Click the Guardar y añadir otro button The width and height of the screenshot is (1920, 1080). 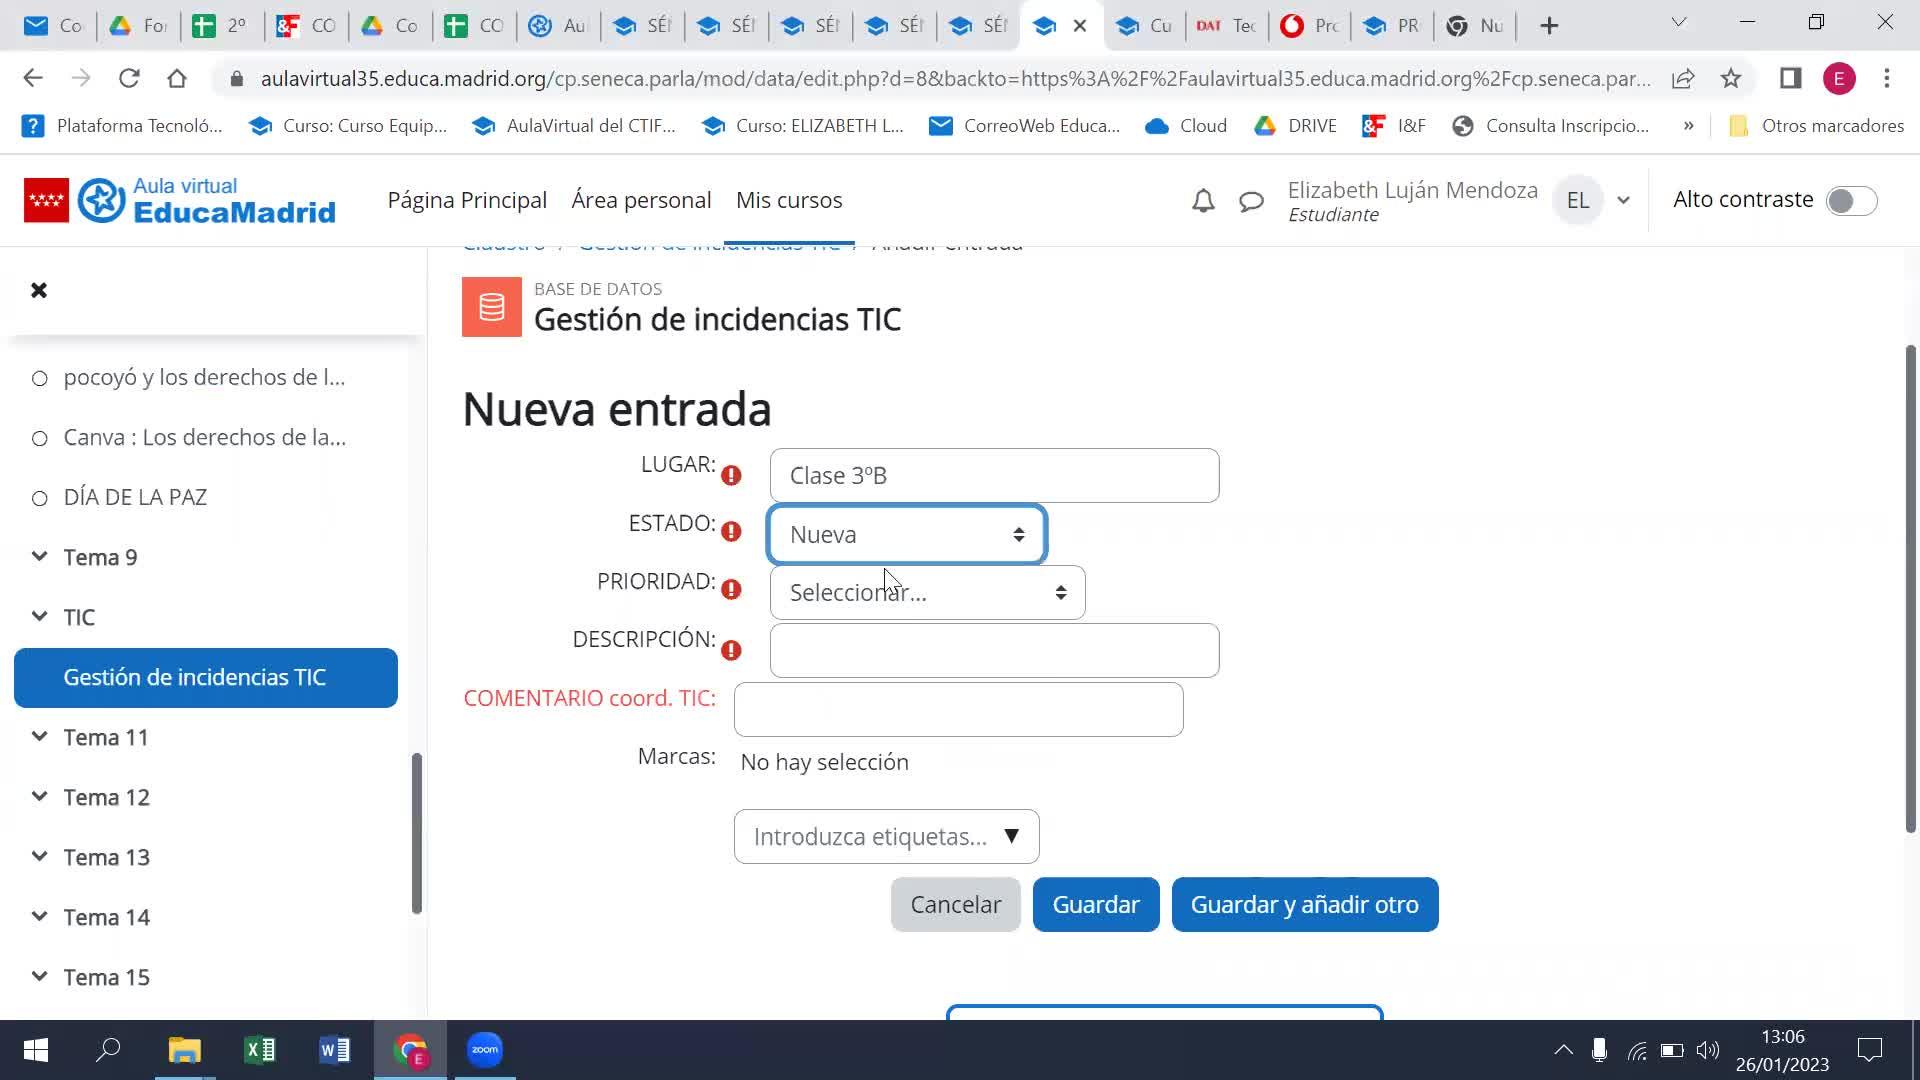tap(1304, 905)
